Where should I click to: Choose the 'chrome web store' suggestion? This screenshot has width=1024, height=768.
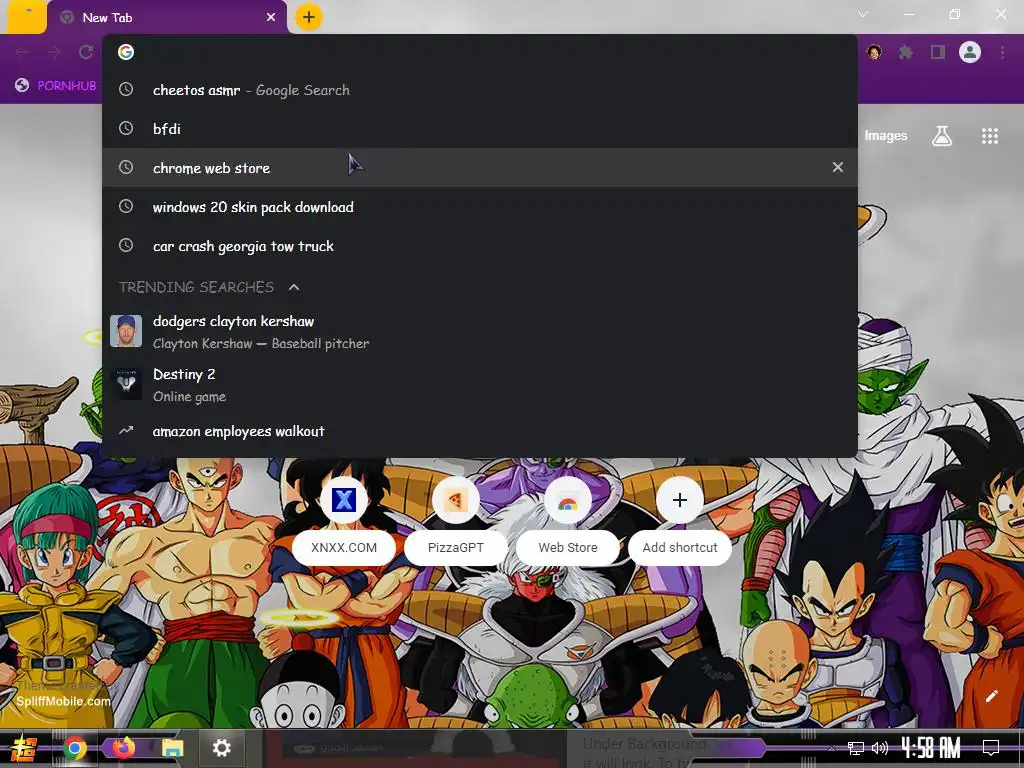[x=480, y=168]
